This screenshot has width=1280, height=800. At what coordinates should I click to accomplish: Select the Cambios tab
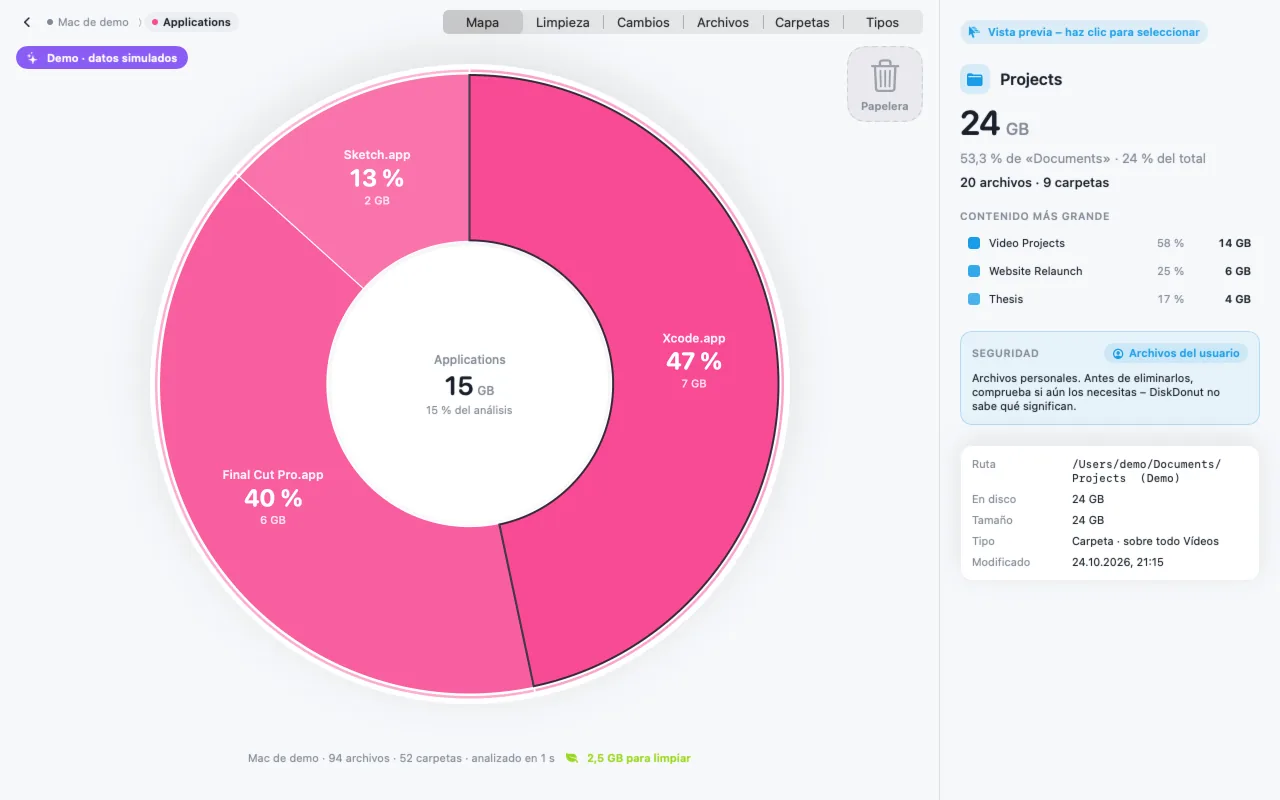pos(643,22)
